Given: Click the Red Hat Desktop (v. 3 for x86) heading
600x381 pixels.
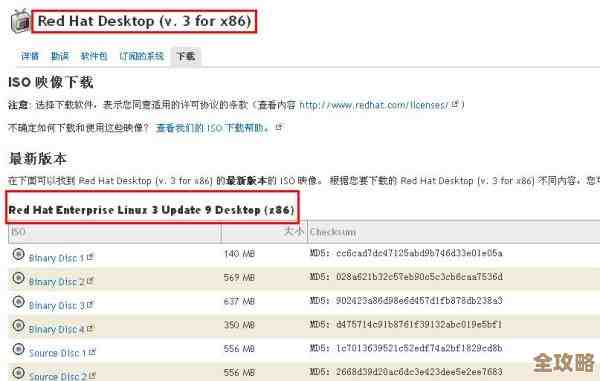Looking at the screenshot, I should tap(144, 21).
